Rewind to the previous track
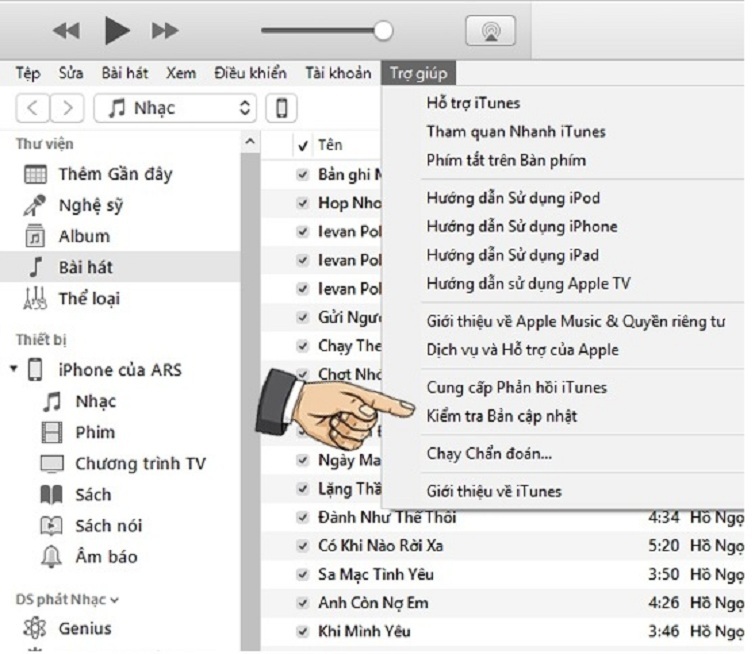Image resolution: width=755 pixels, height=654 pixels. coord(67,31)
